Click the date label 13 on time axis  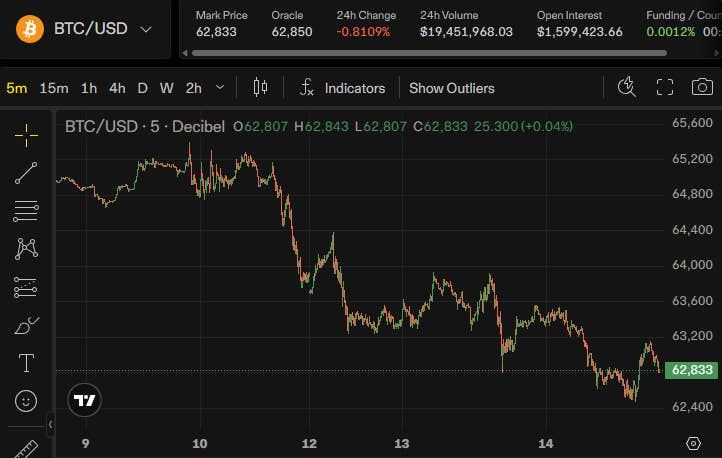(x=402, y=443)
